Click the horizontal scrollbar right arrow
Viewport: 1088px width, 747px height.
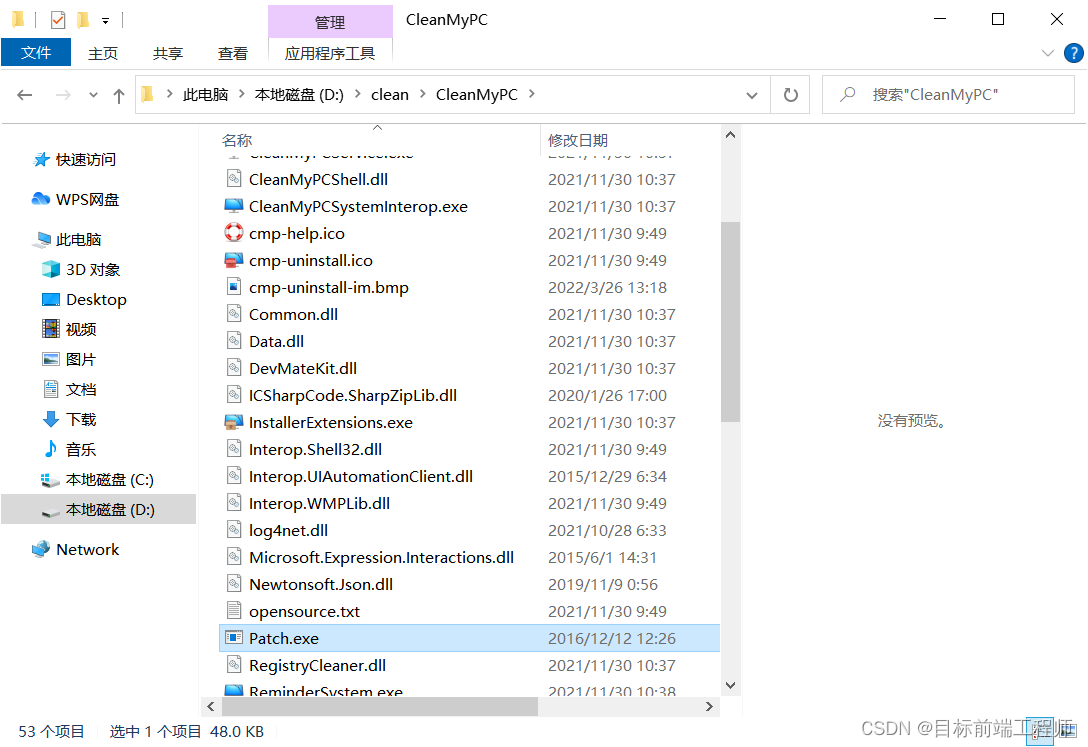tap(708, 707)
